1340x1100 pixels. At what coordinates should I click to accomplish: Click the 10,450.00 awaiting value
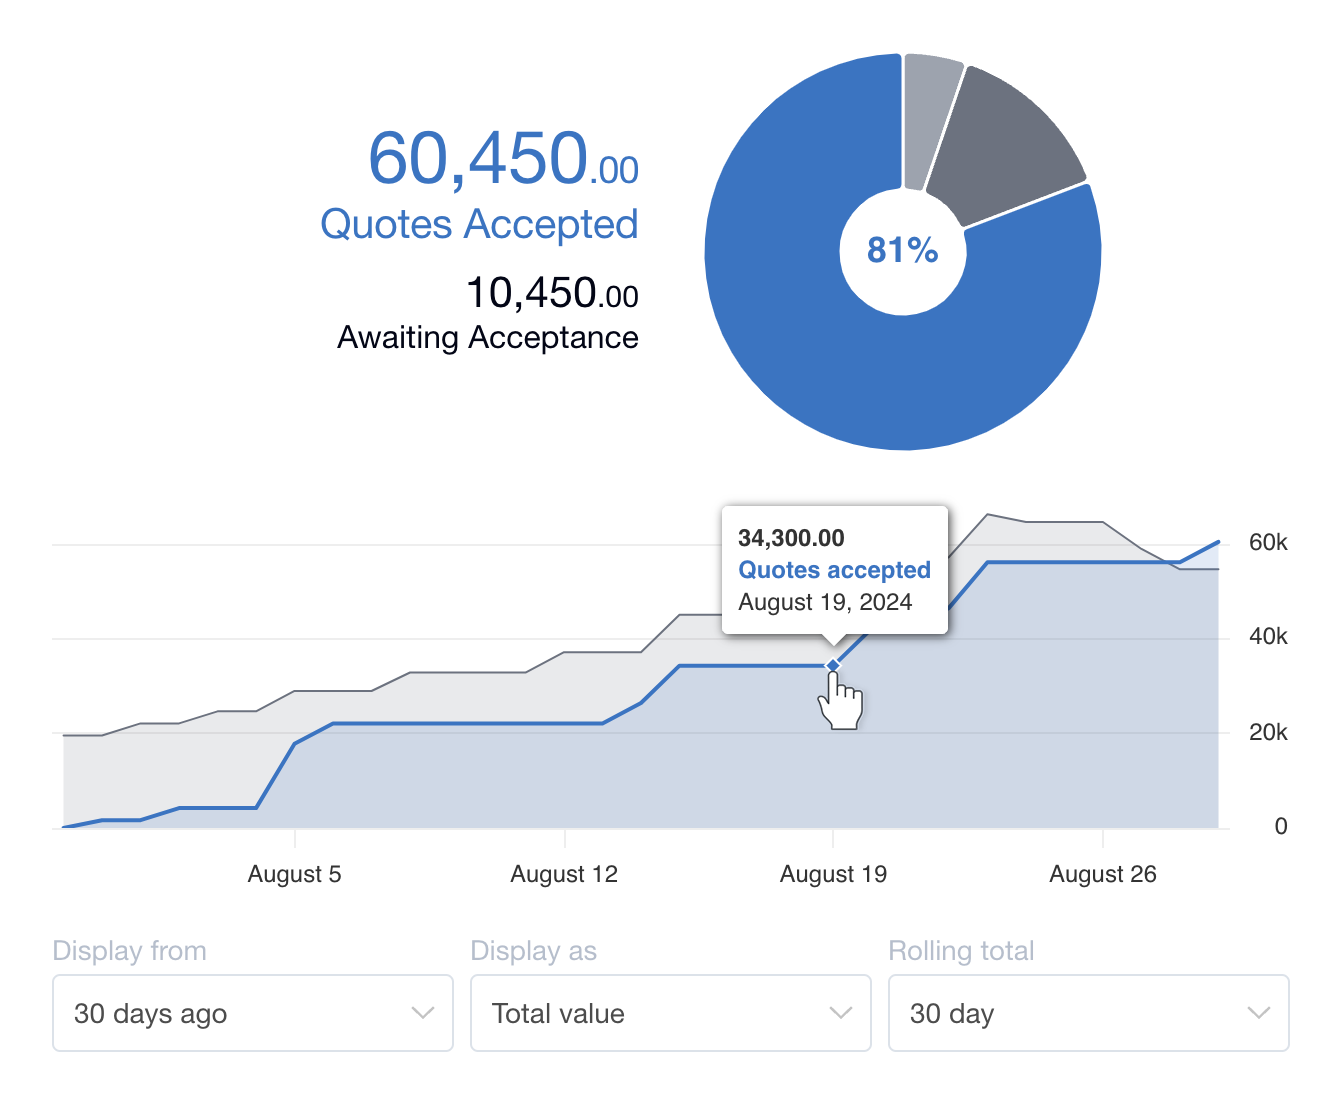(x=552, y=293)
